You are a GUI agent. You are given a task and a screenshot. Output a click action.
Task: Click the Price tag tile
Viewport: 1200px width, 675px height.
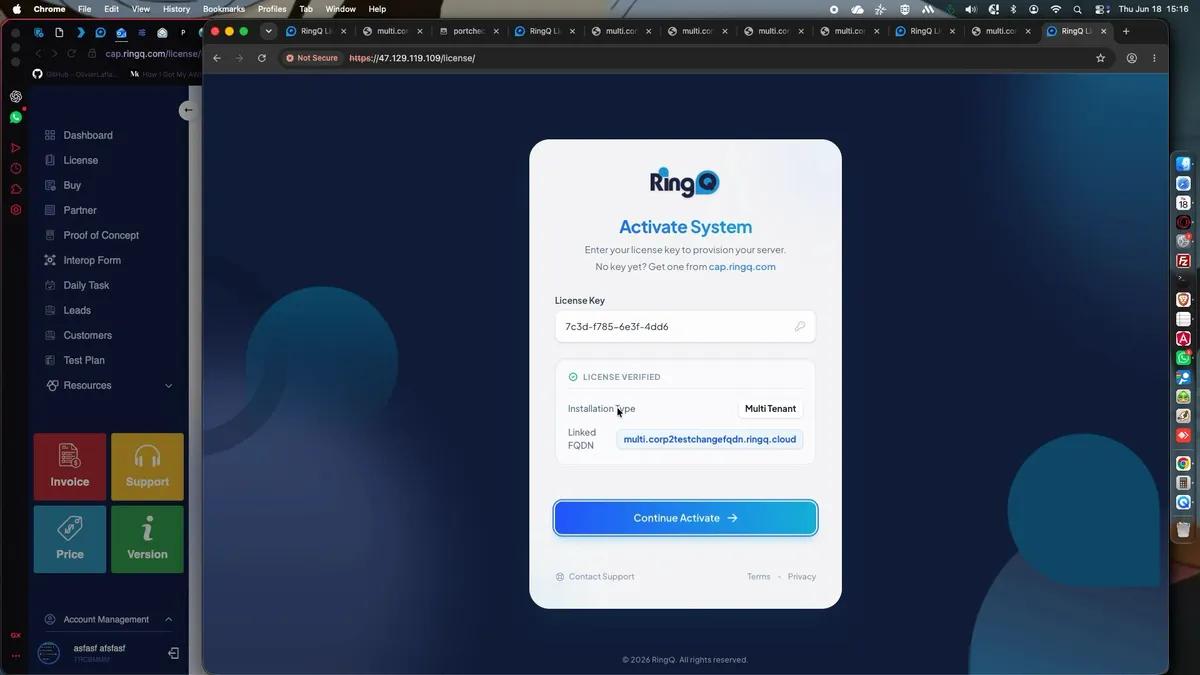(70, 539)
